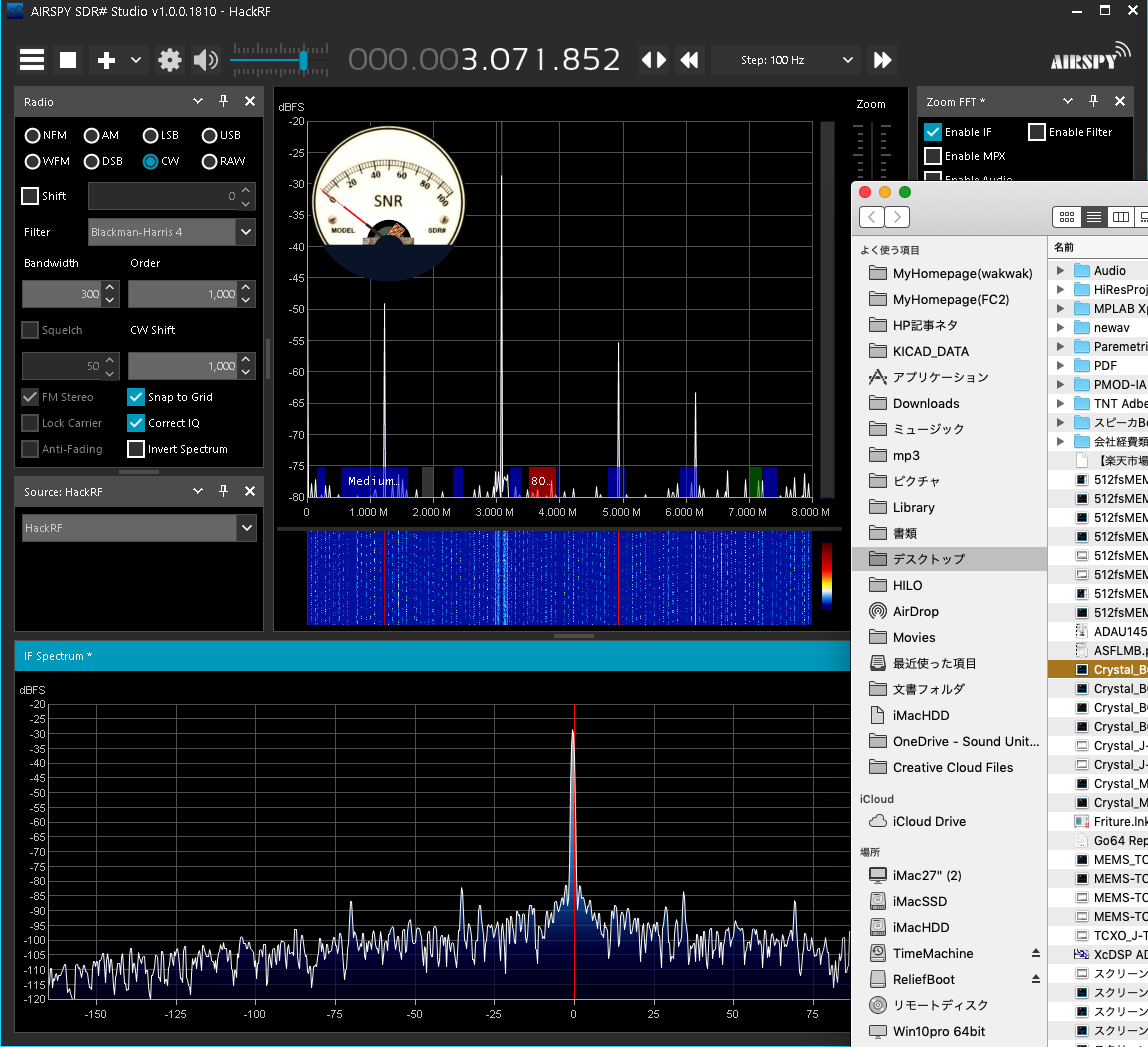Close the Source: HackRF panel
The width and height of the screenshot is (1148, 1047).
(250, 491)
